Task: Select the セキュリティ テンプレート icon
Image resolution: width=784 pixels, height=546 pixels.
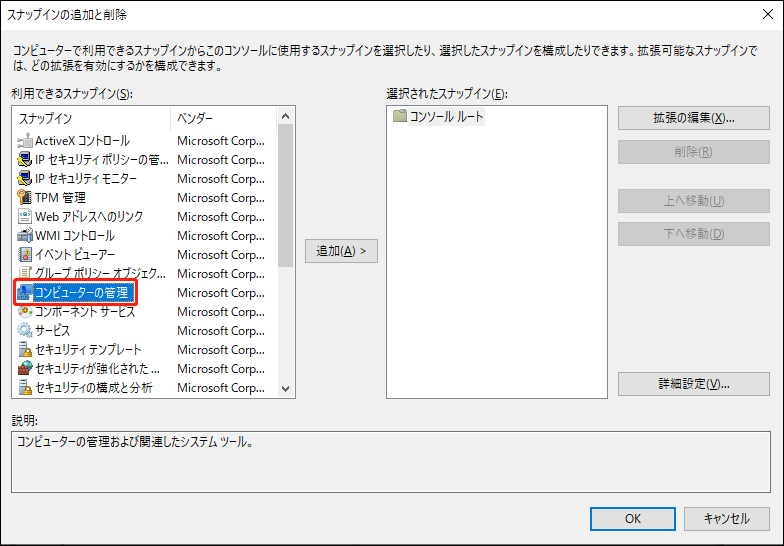Action: point(25,350)
